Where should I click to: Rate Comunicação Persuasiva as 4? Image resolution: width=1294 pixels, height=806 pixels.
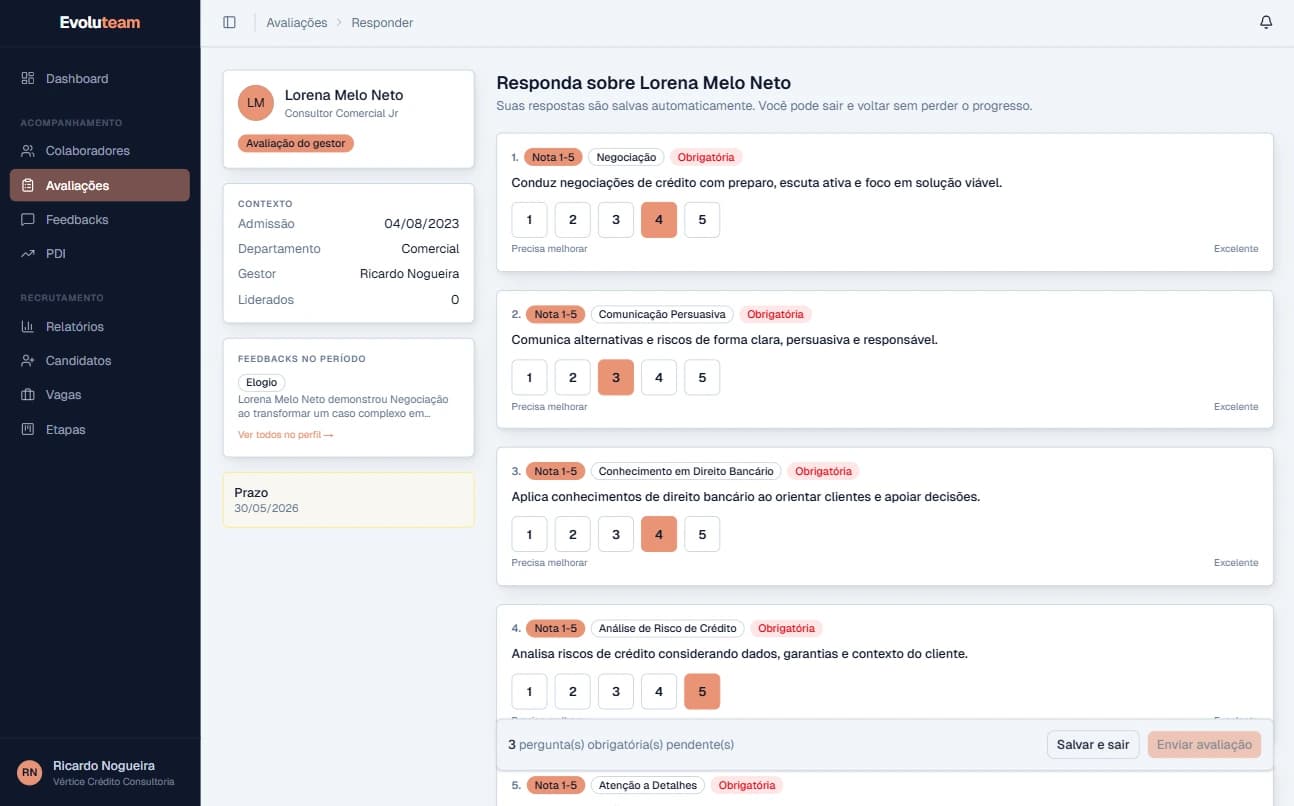[x=659, y=377]
